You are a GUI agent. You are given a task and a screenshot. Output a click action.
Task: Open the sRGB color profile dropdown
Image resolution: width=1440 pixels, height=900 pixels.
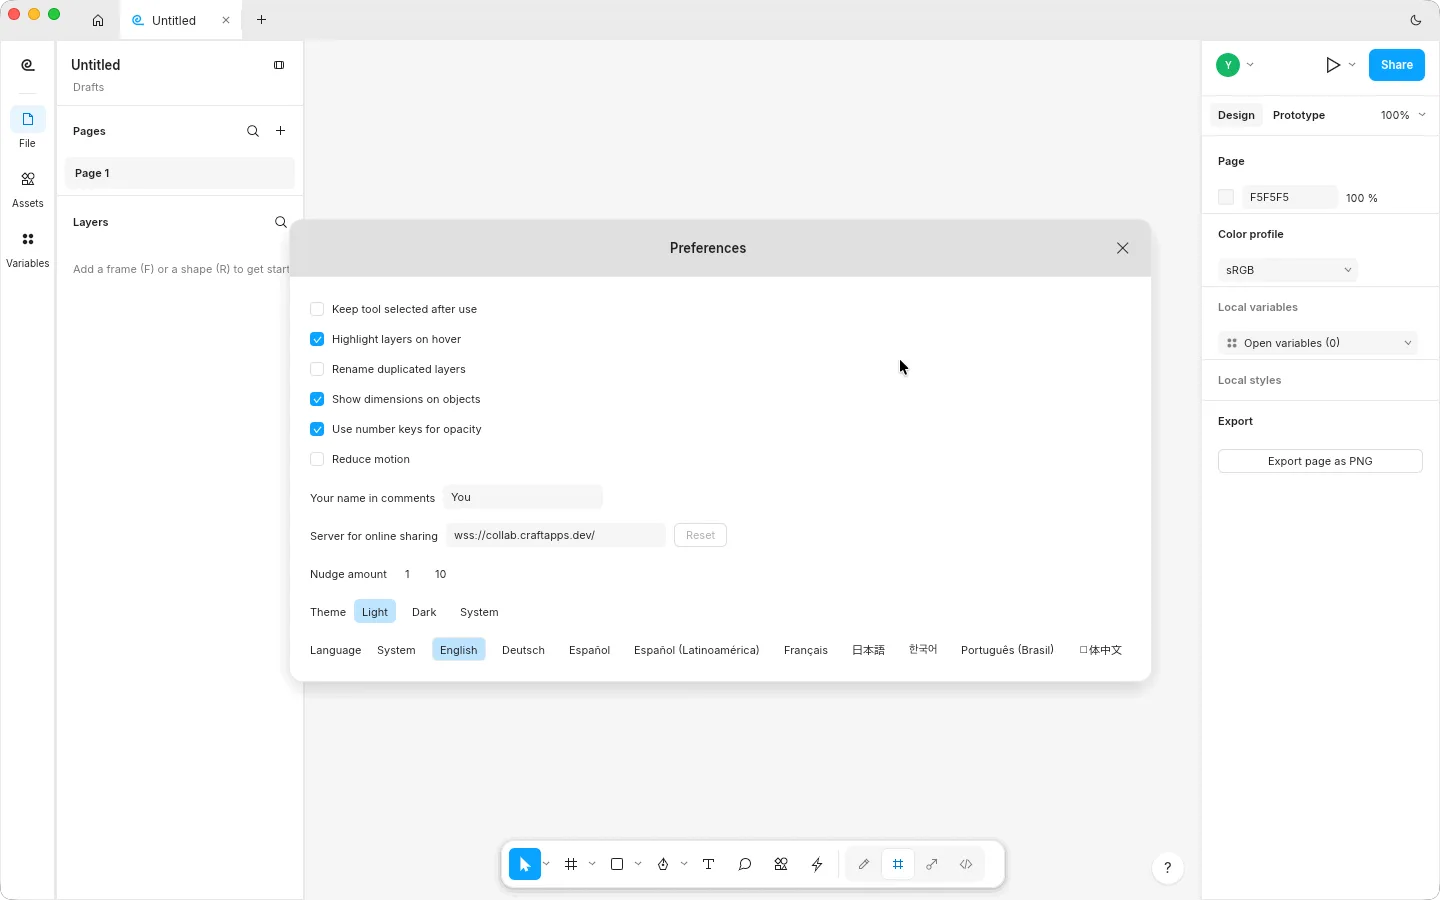[x=1288, y=270]
